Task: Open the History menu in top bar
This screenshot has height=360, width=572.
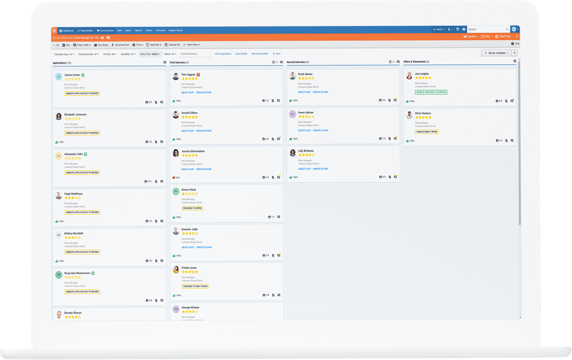Action: [x=149, y=31]
